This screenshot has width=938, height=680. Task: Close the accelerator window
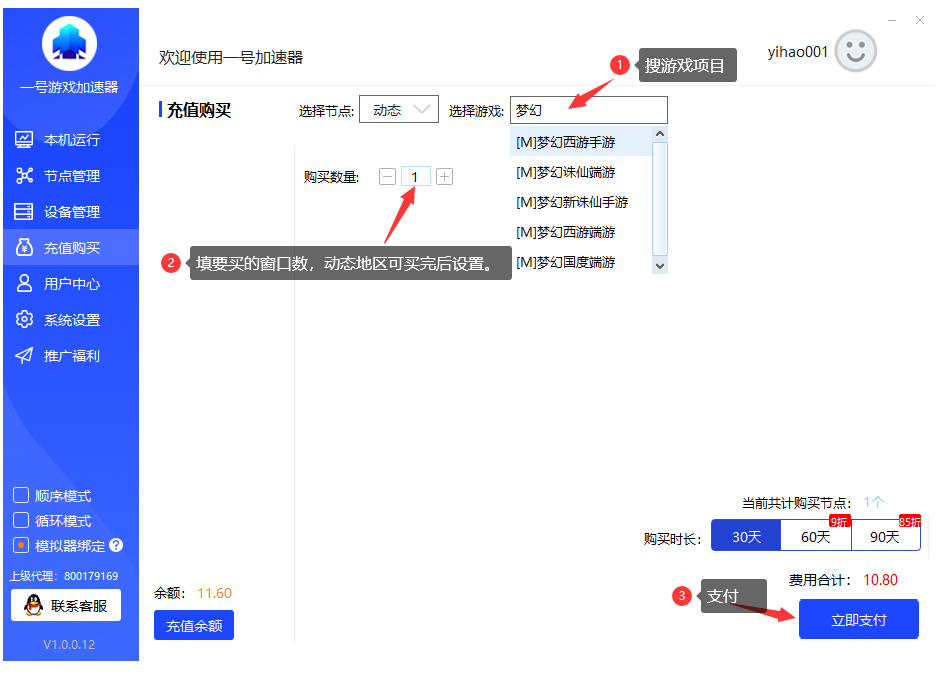(920, 20)
